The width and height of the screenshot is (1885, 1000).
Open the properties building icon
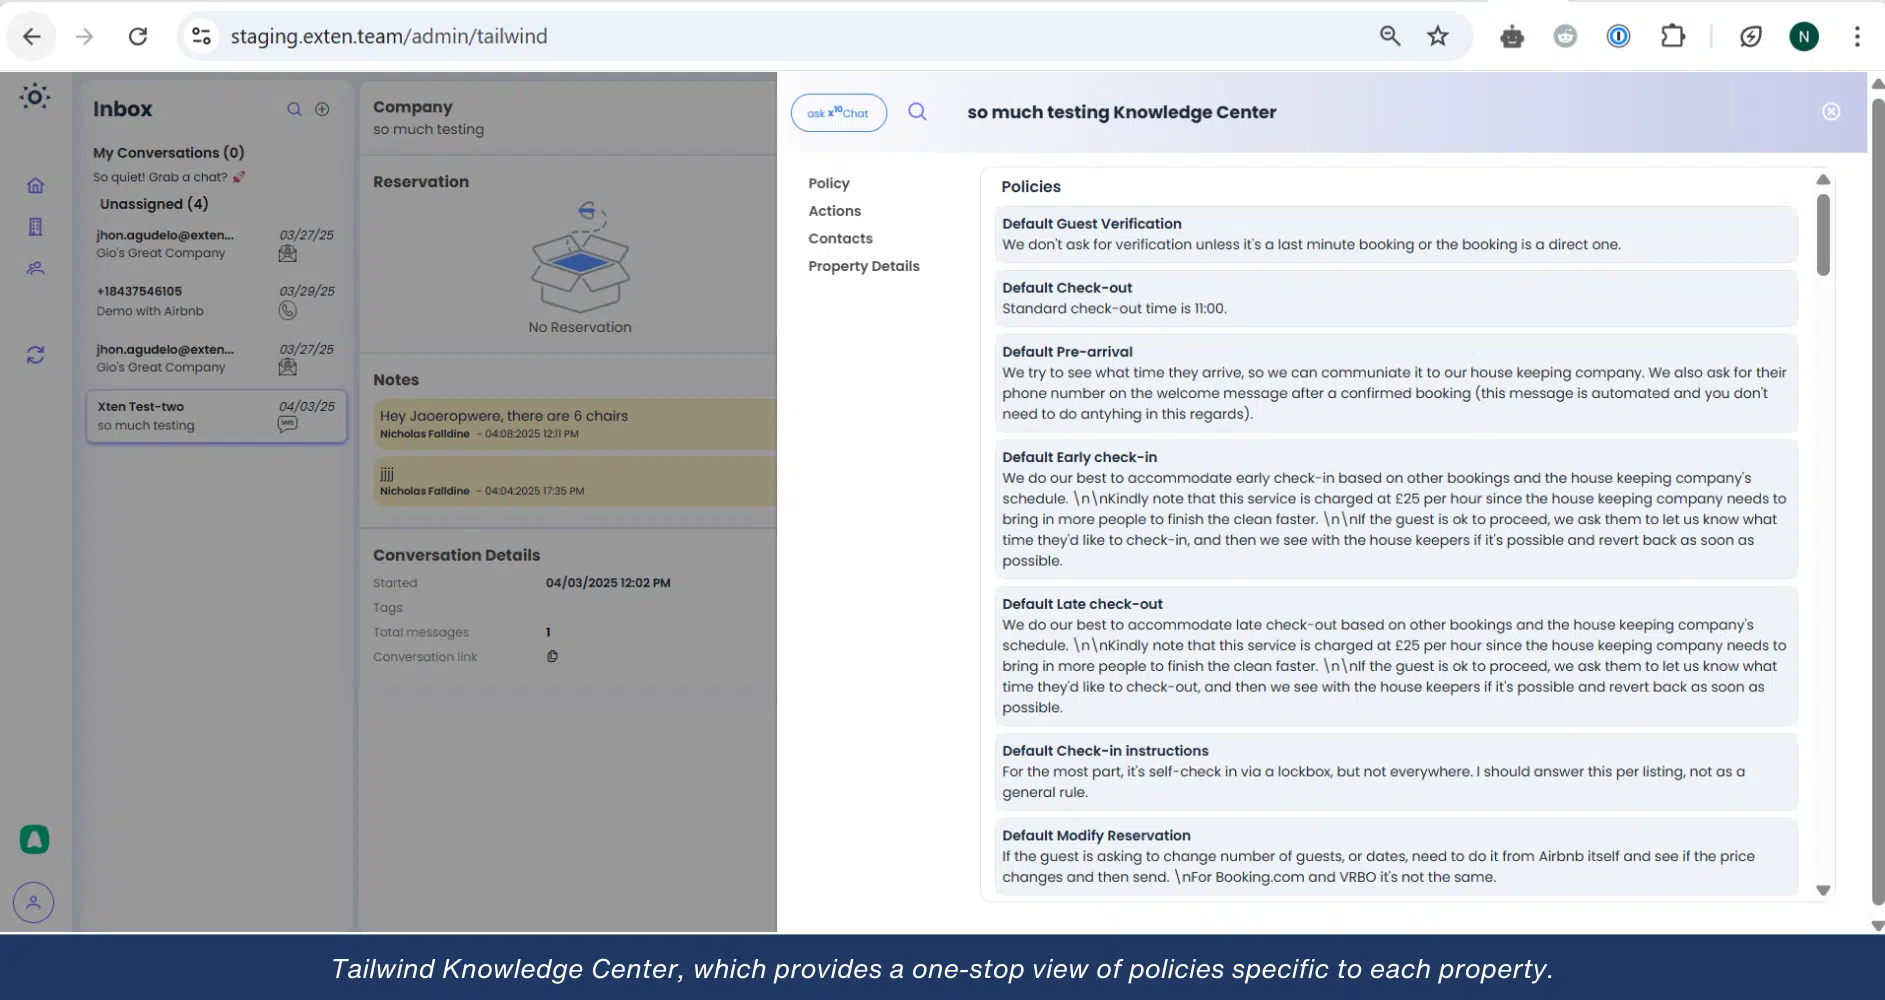click(35, 227)
